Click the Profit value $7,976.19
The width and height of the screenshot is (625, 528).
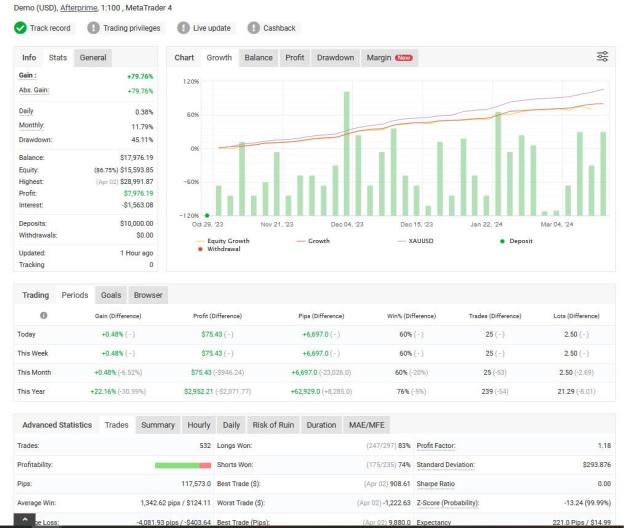[x=138, y=193]
